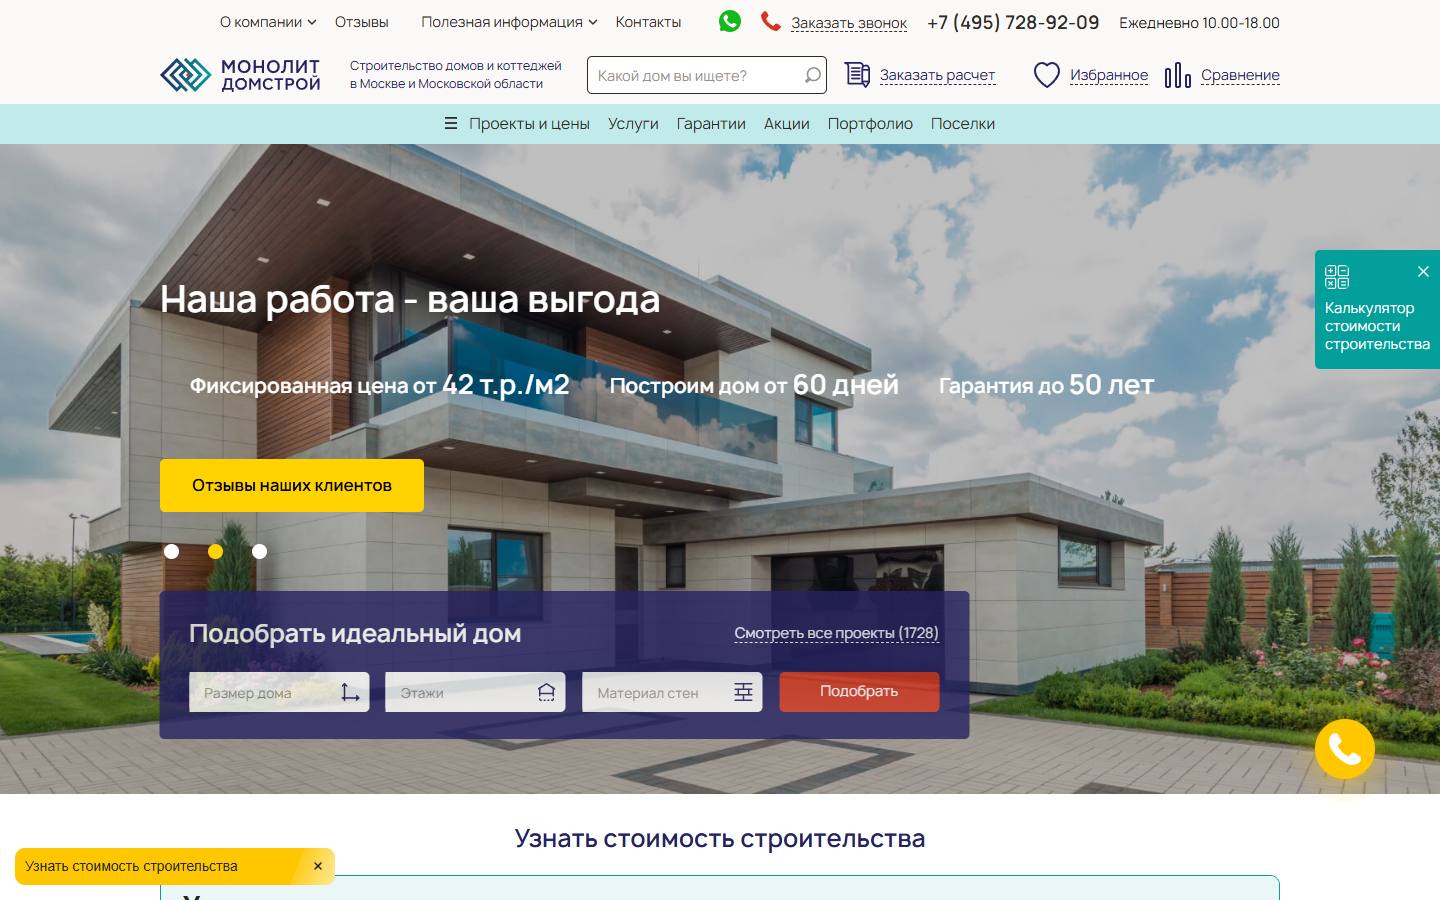Screen dimensions: 1440x900
Task: Click the search magnifier icon
Action: pyautogui.click(x=812, y=75)
